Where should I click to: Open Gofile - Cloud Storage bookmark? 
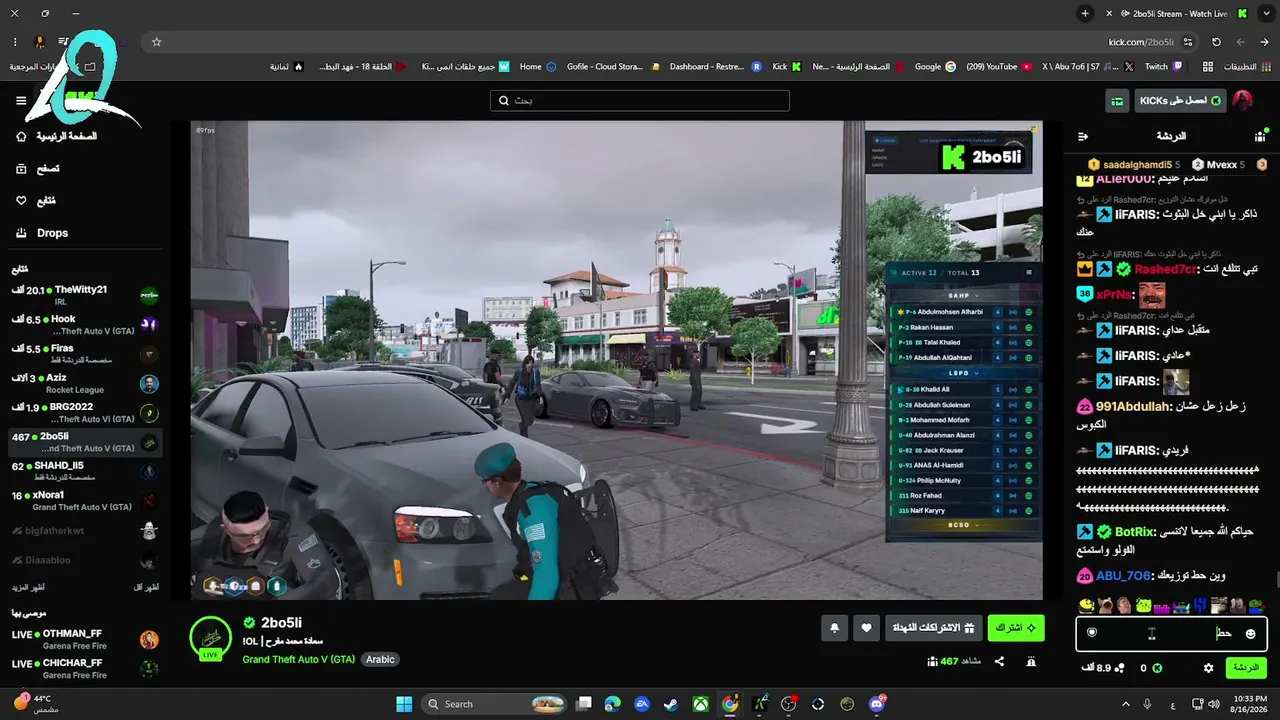click(x=612, y=67)
